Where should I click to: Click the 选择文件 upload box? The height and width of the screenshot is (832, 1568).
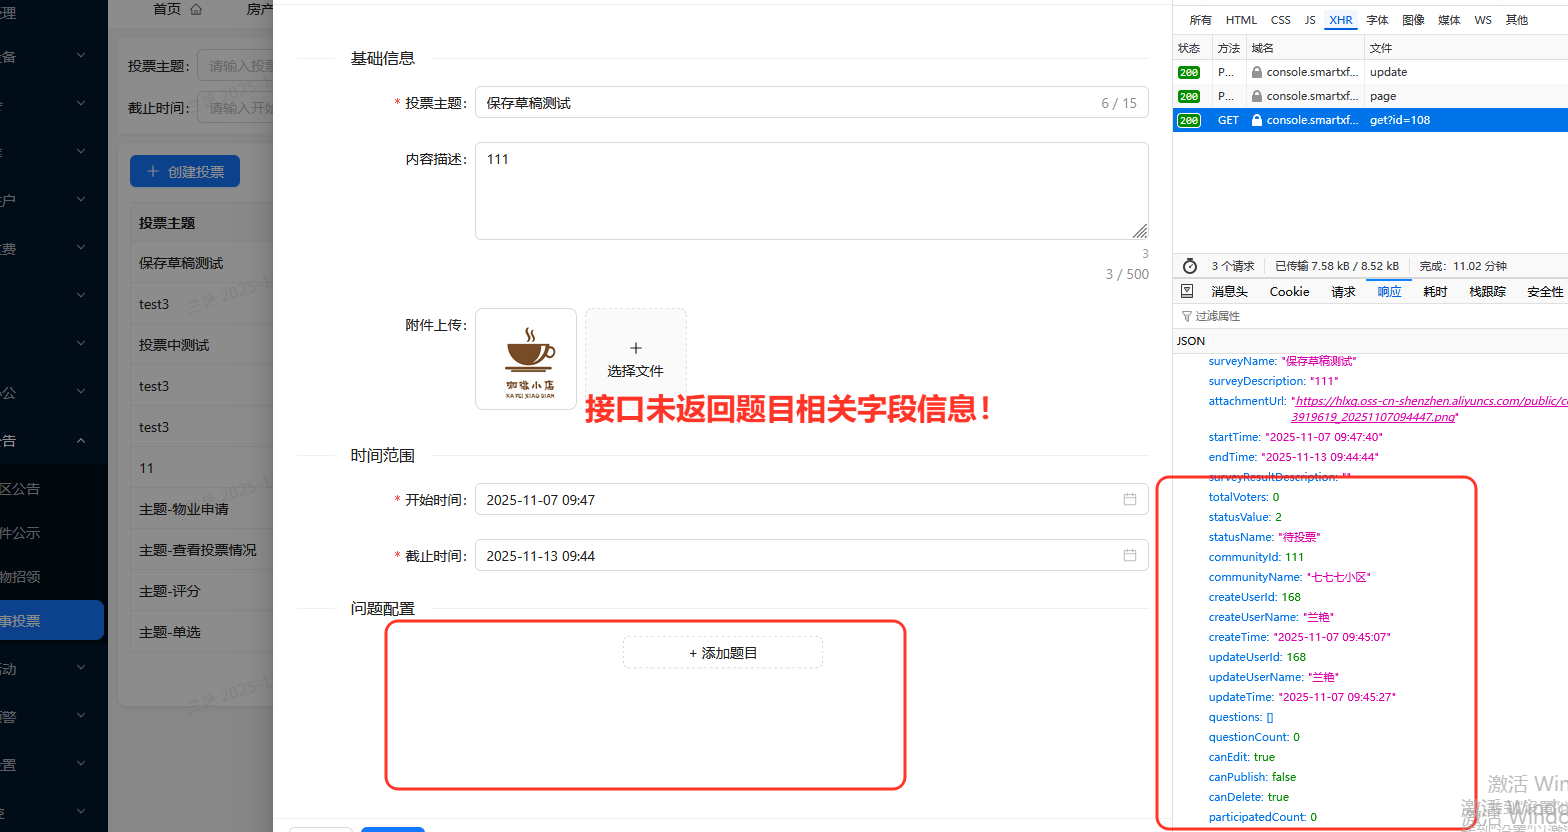[x=636, y=359]
